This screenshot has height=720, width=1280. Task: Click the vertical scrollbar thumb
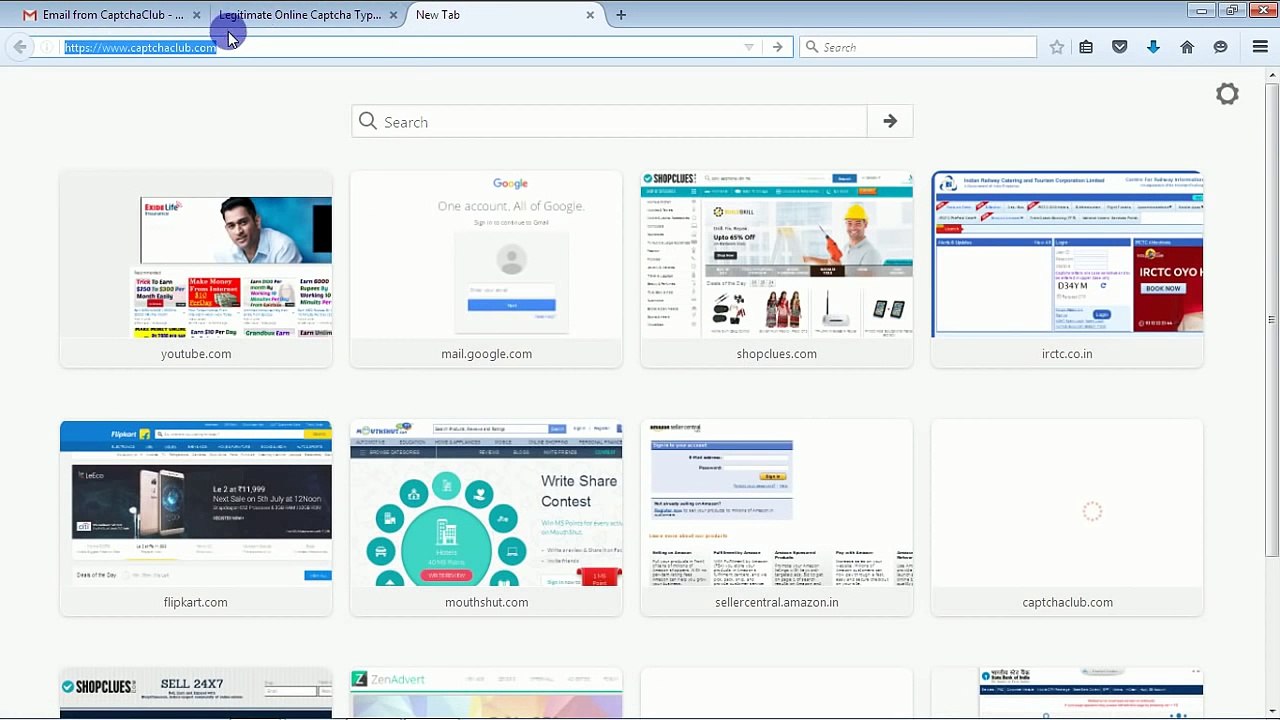(x=1272, y=320)
